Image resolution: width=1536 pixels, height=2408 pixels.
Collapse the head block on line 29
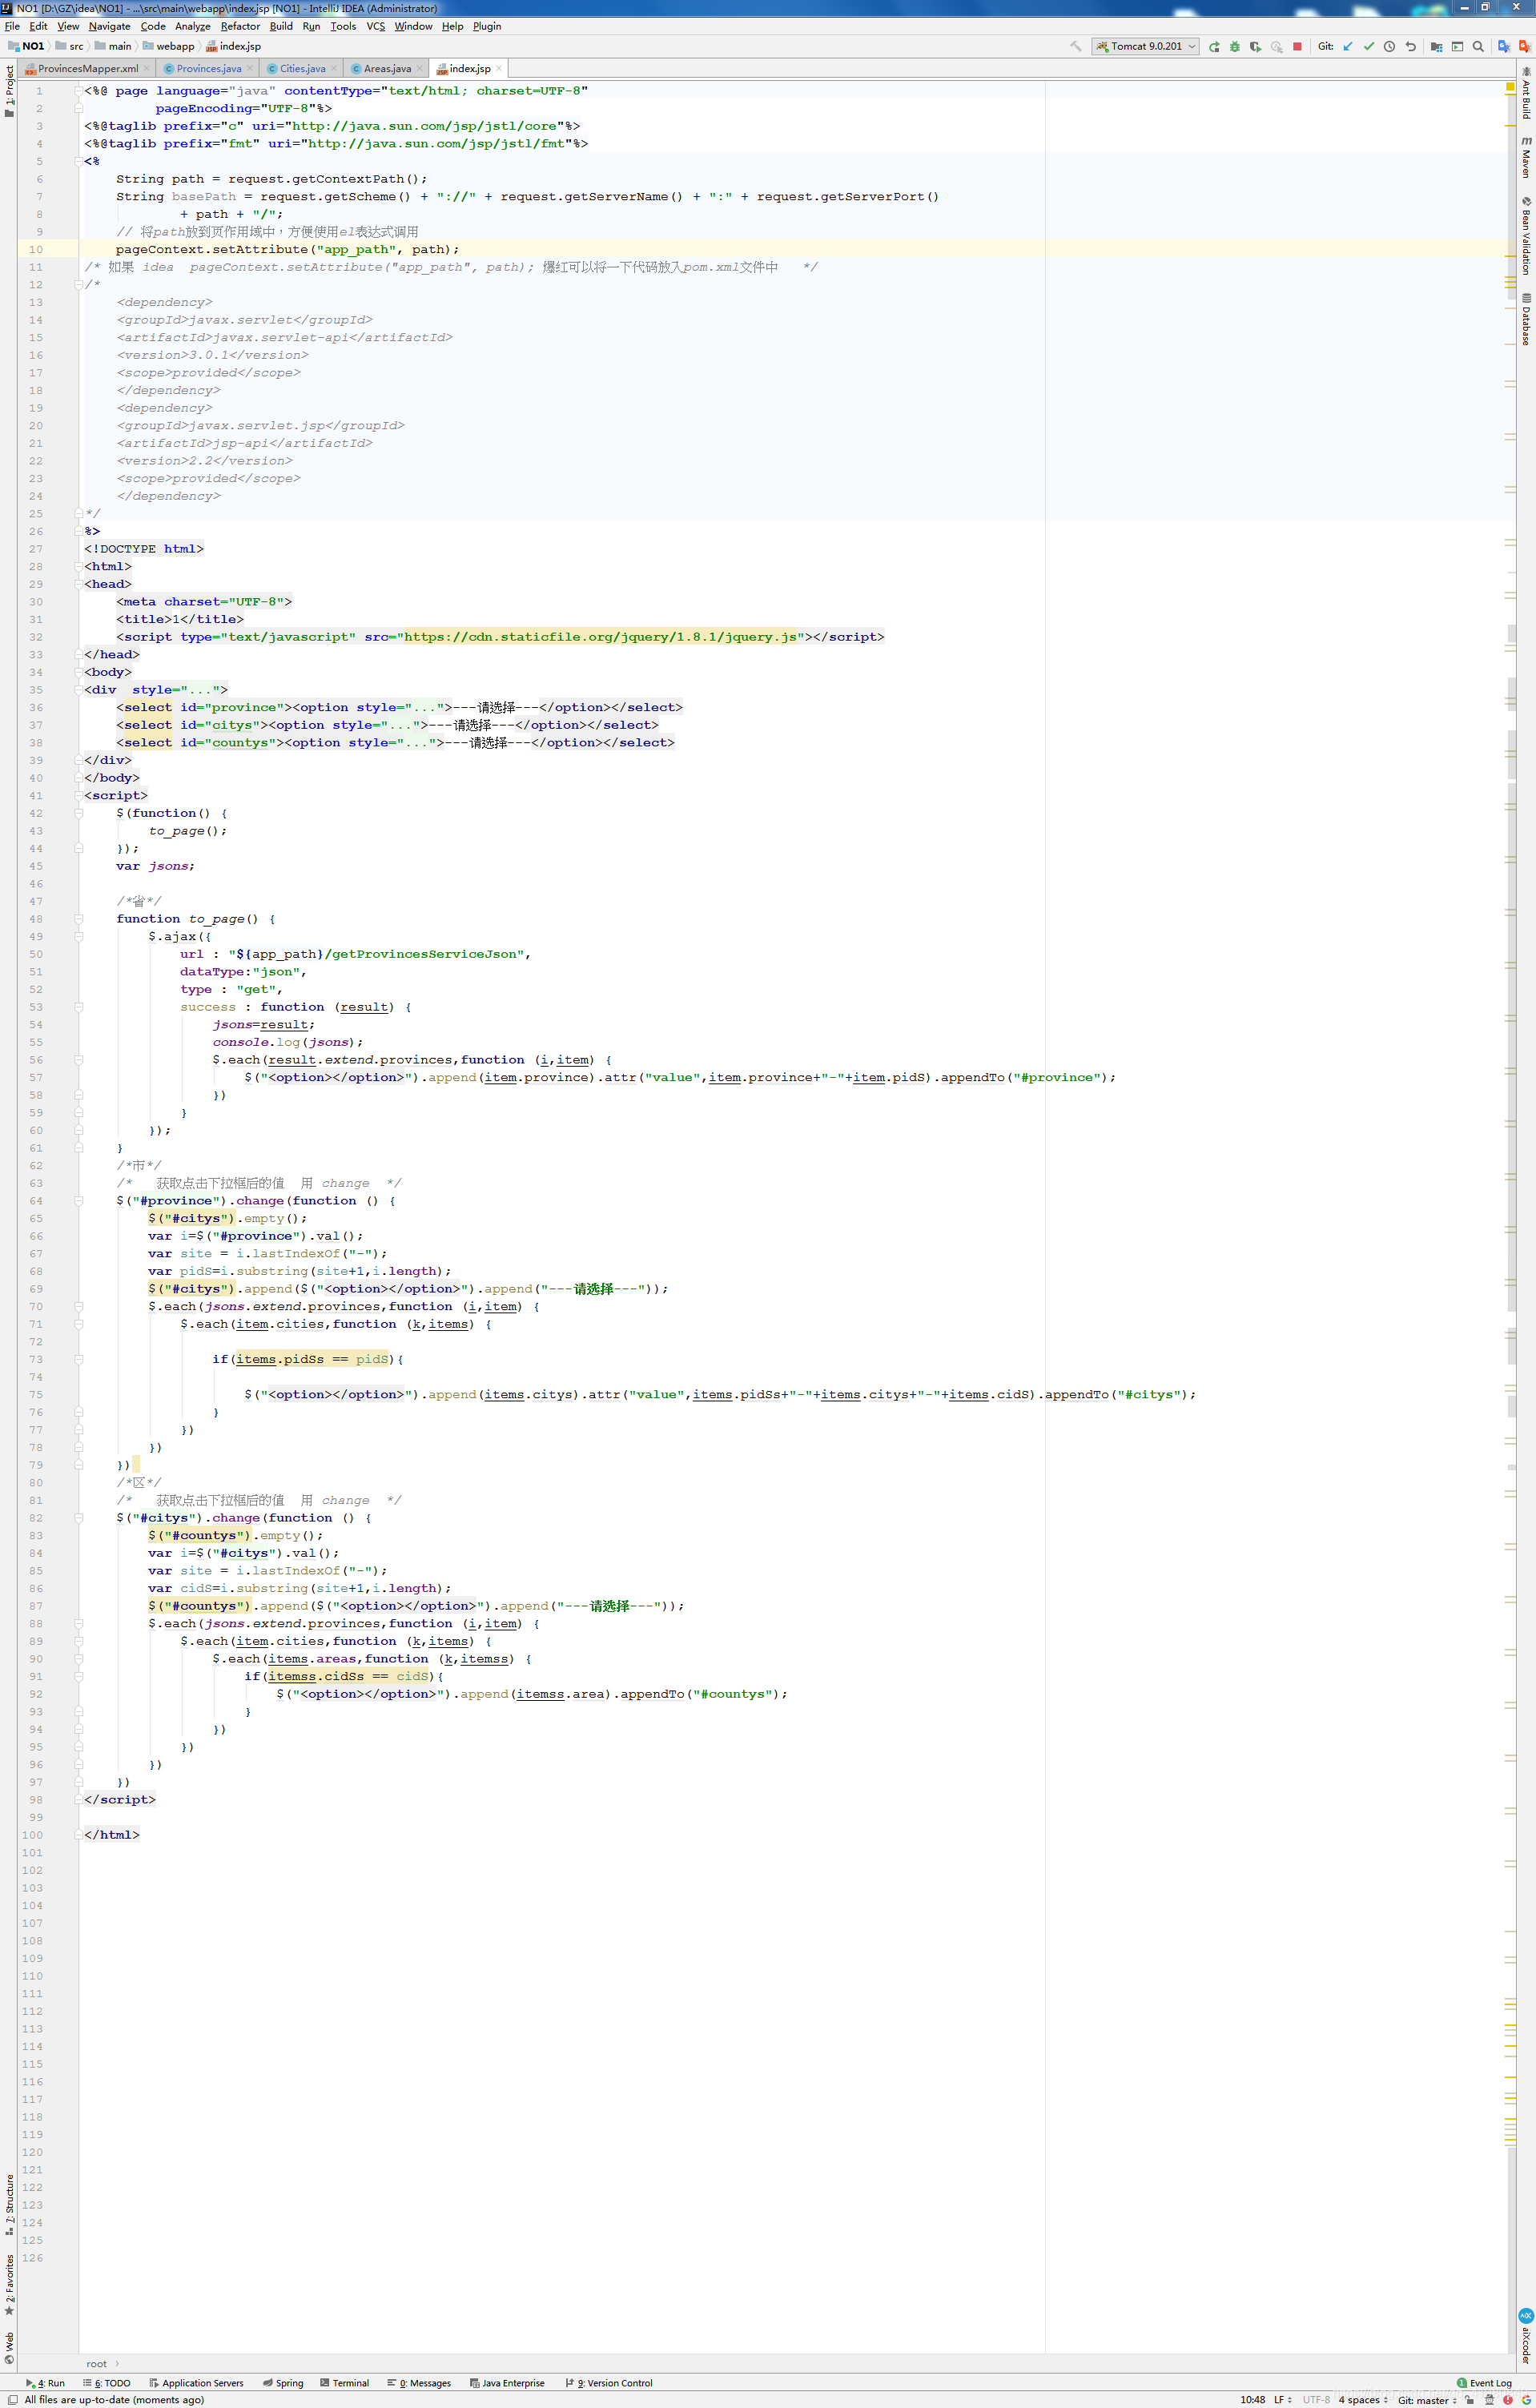click(x=78, y=584)
